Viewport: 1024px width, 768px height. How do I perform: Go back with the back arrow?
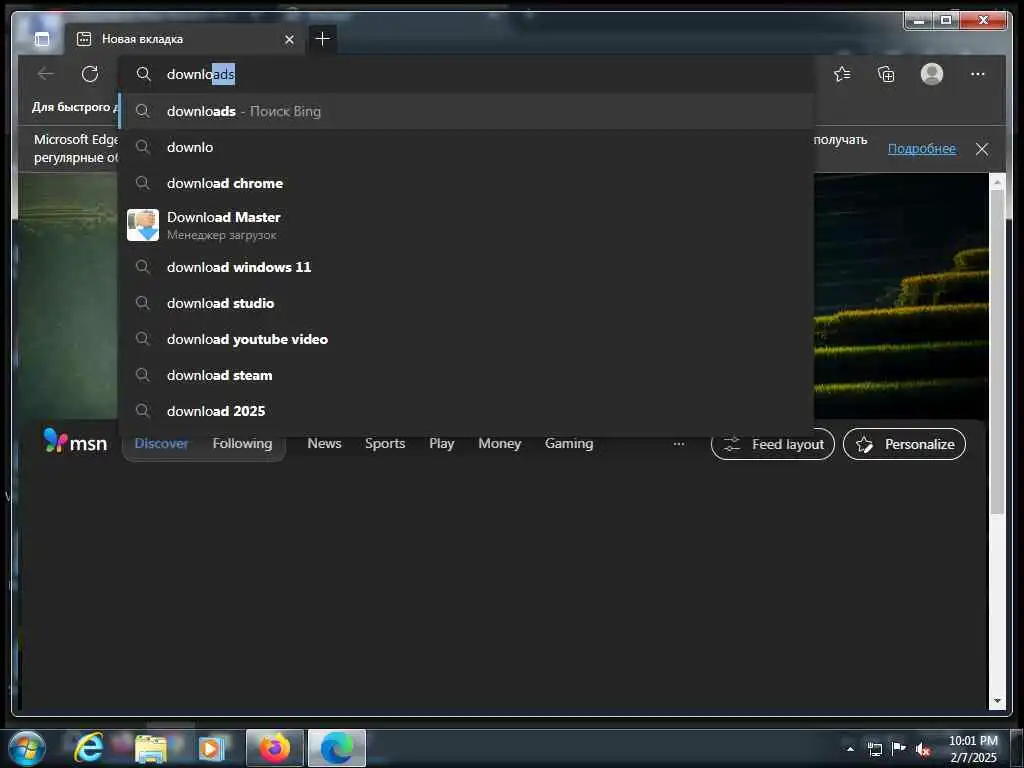coord(46,74)
